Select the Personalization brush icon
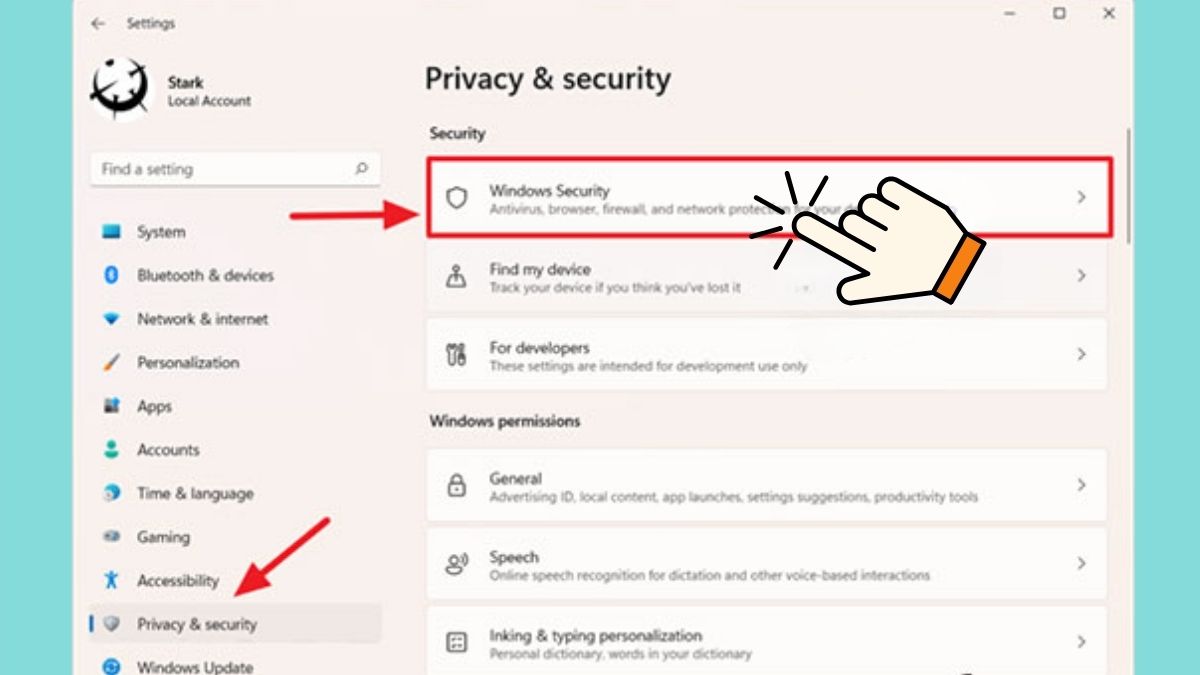Image resolution: width=1200 pixels, height=675 pixels. pyautogui.click(x=113, y=362)
